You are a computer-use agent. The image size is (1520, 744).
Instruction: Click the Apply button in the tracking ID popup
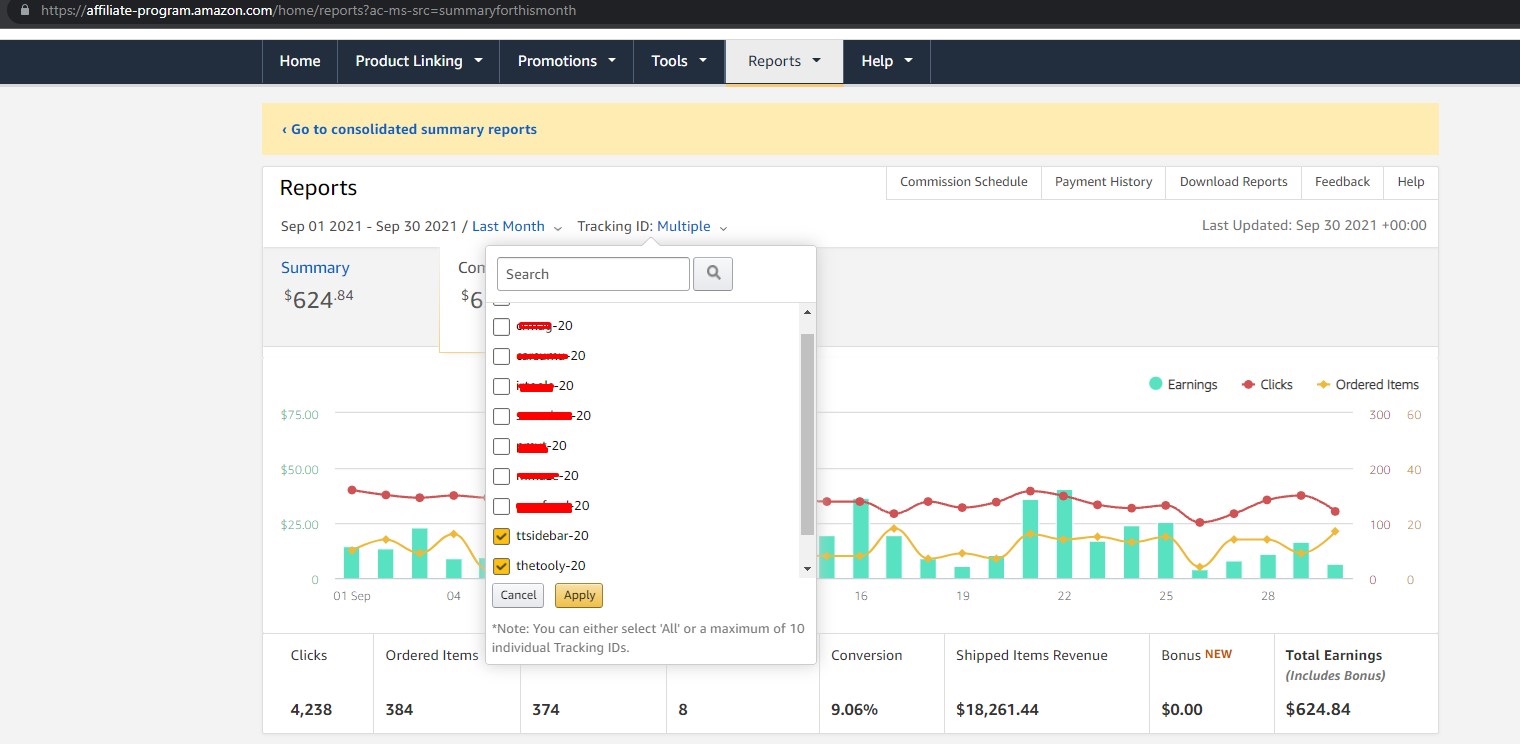[579, 595]
